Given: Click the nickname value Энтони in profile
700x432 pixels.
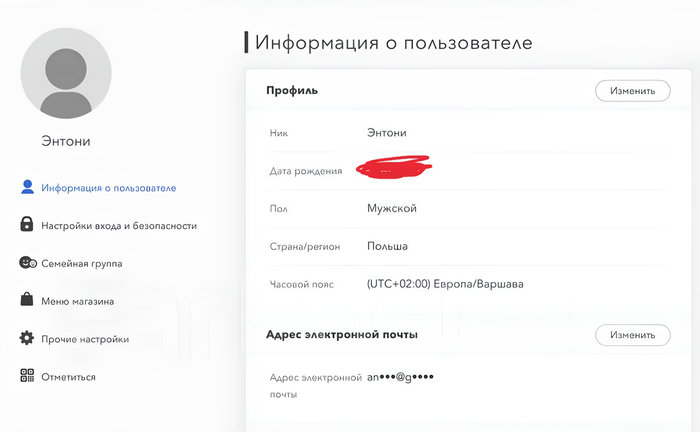Looking at the screenshot, I should click(387, 132).
